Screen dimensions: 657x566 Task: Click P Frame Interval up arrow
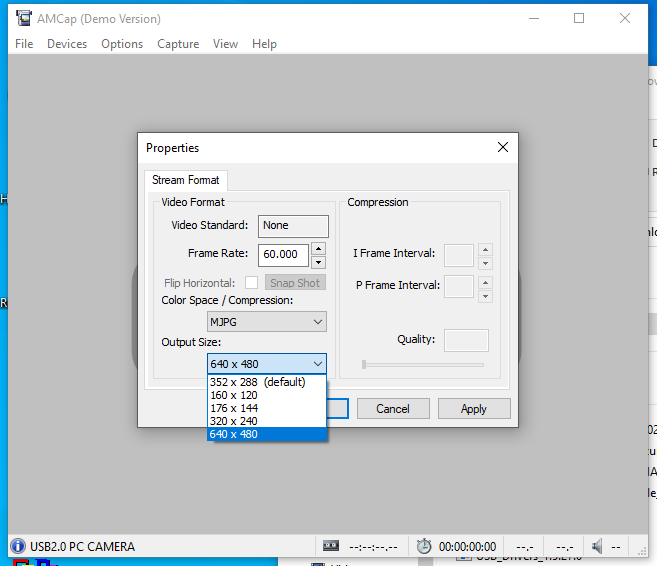click(485, 282)
